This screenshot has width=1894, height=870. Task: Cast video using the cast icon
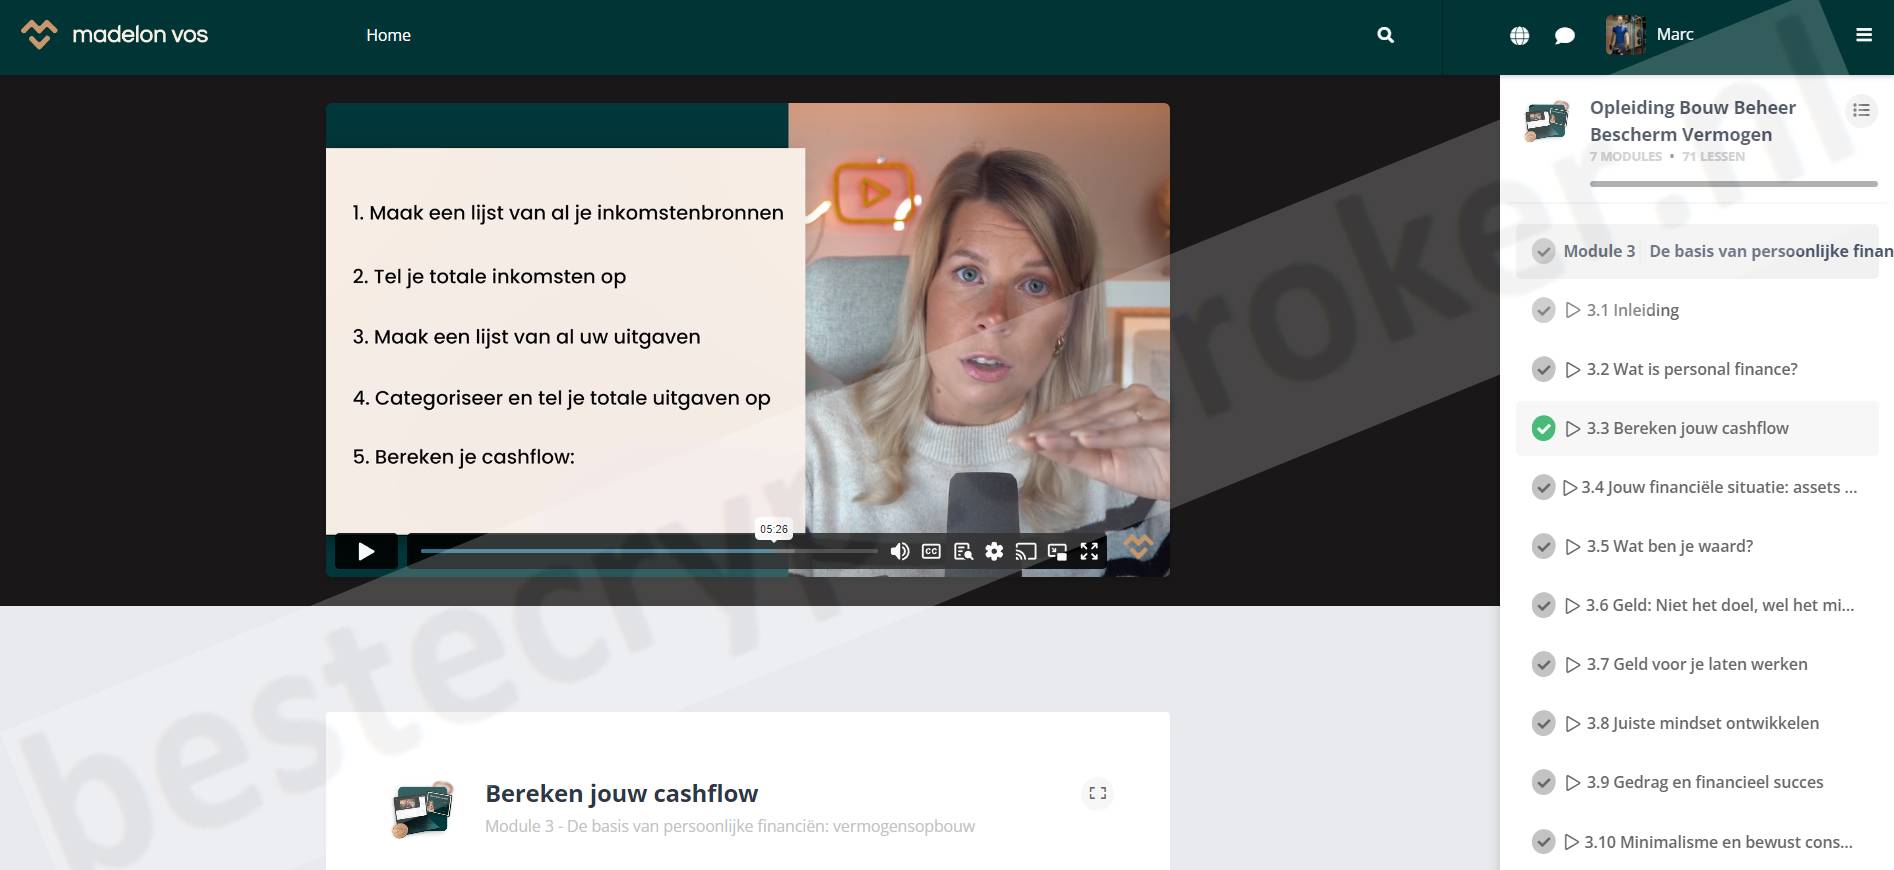tap(1025, 551)
